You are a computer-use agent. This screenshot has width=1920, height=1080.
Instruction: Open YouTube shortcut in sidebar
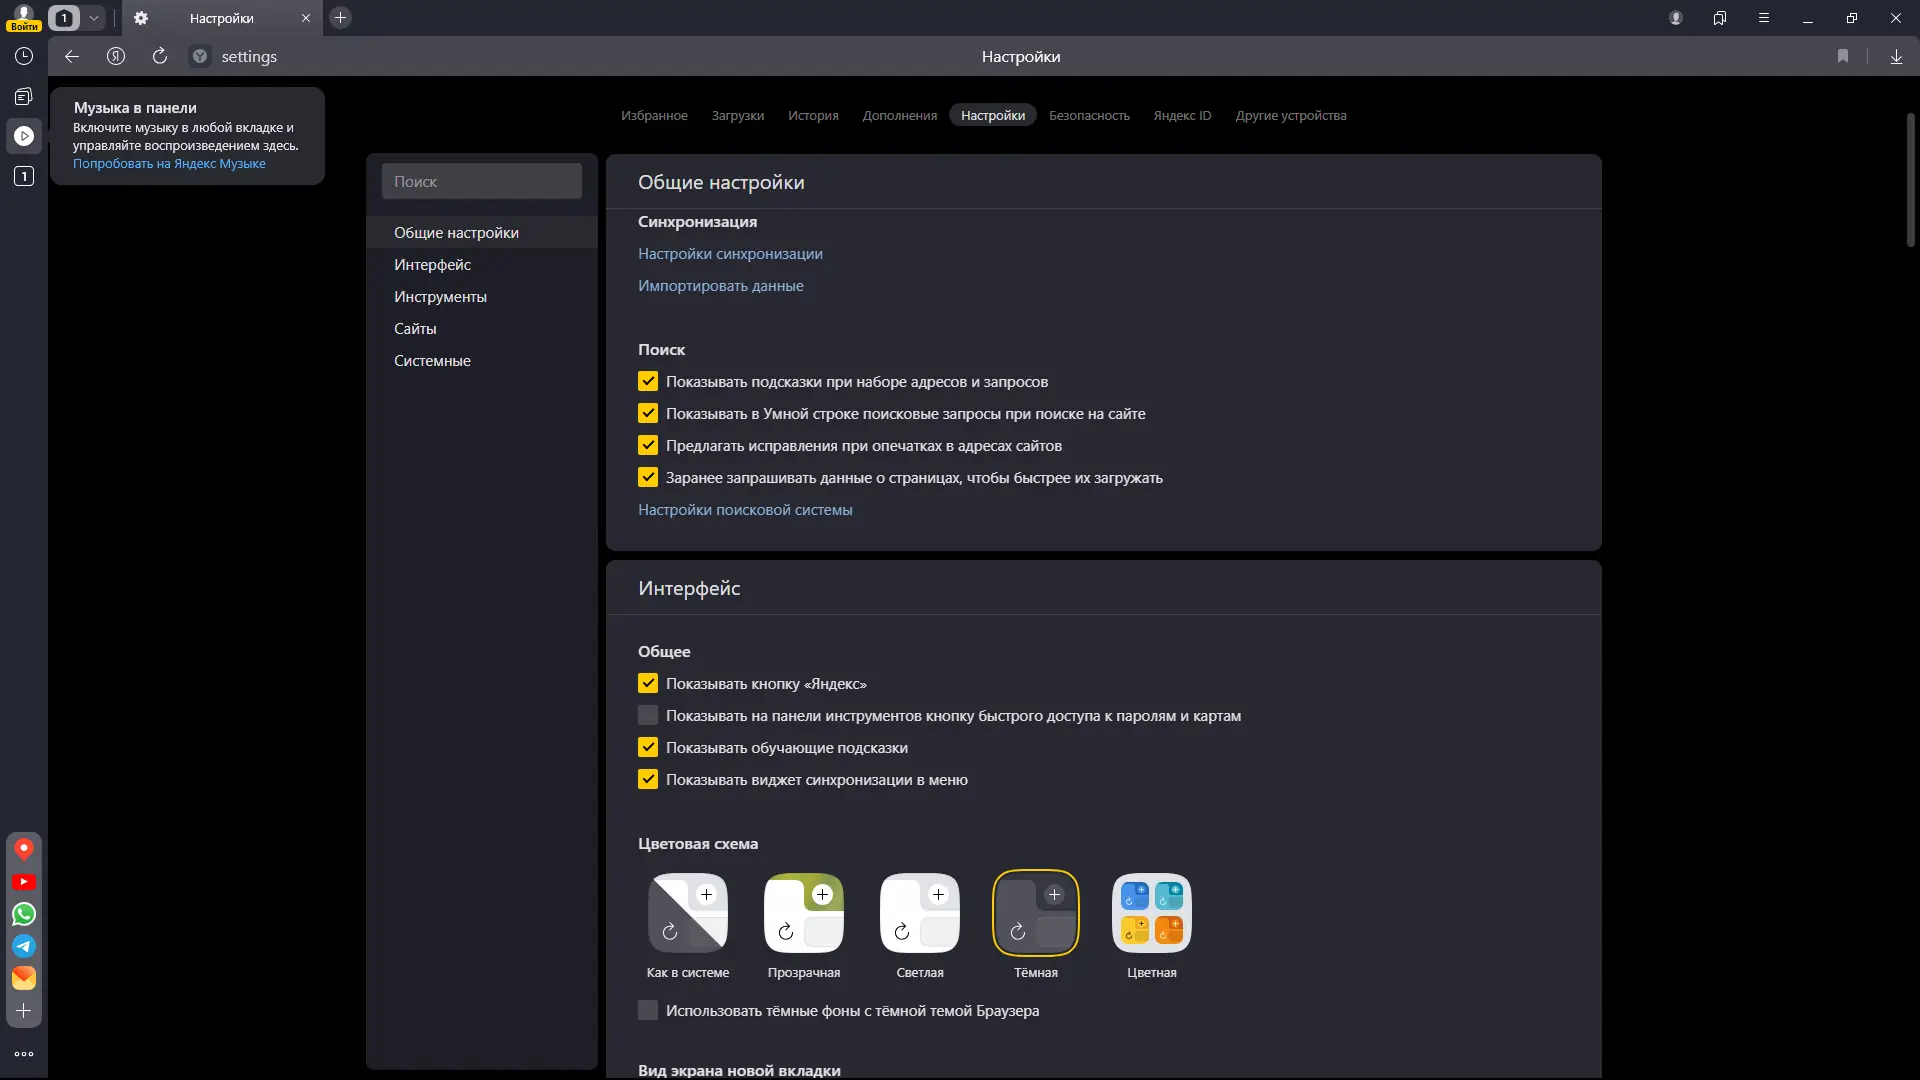pos(24,882)
